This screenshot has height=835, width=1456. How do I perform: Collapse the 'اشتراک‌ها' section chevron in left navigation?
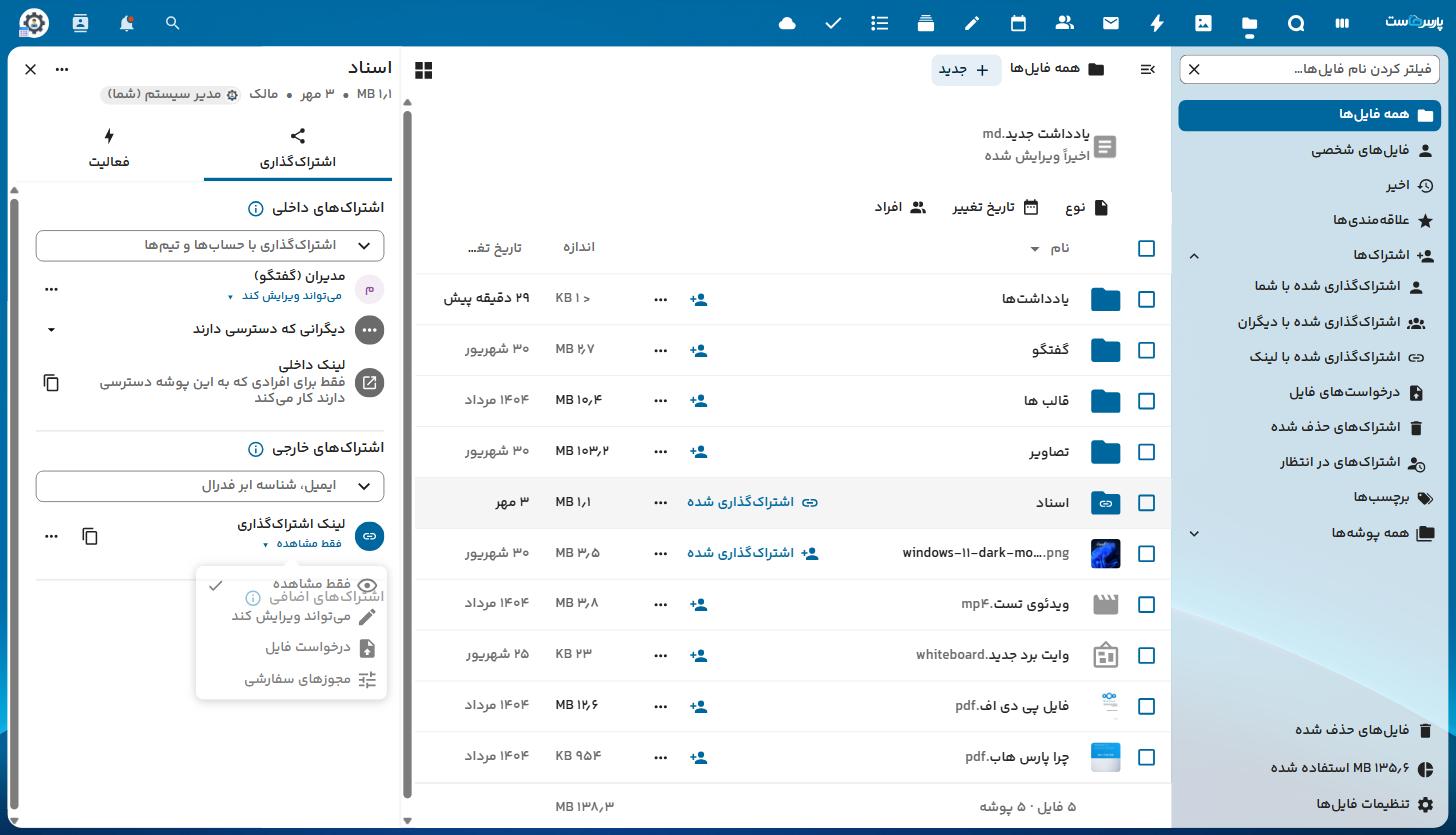[1194, 256]
